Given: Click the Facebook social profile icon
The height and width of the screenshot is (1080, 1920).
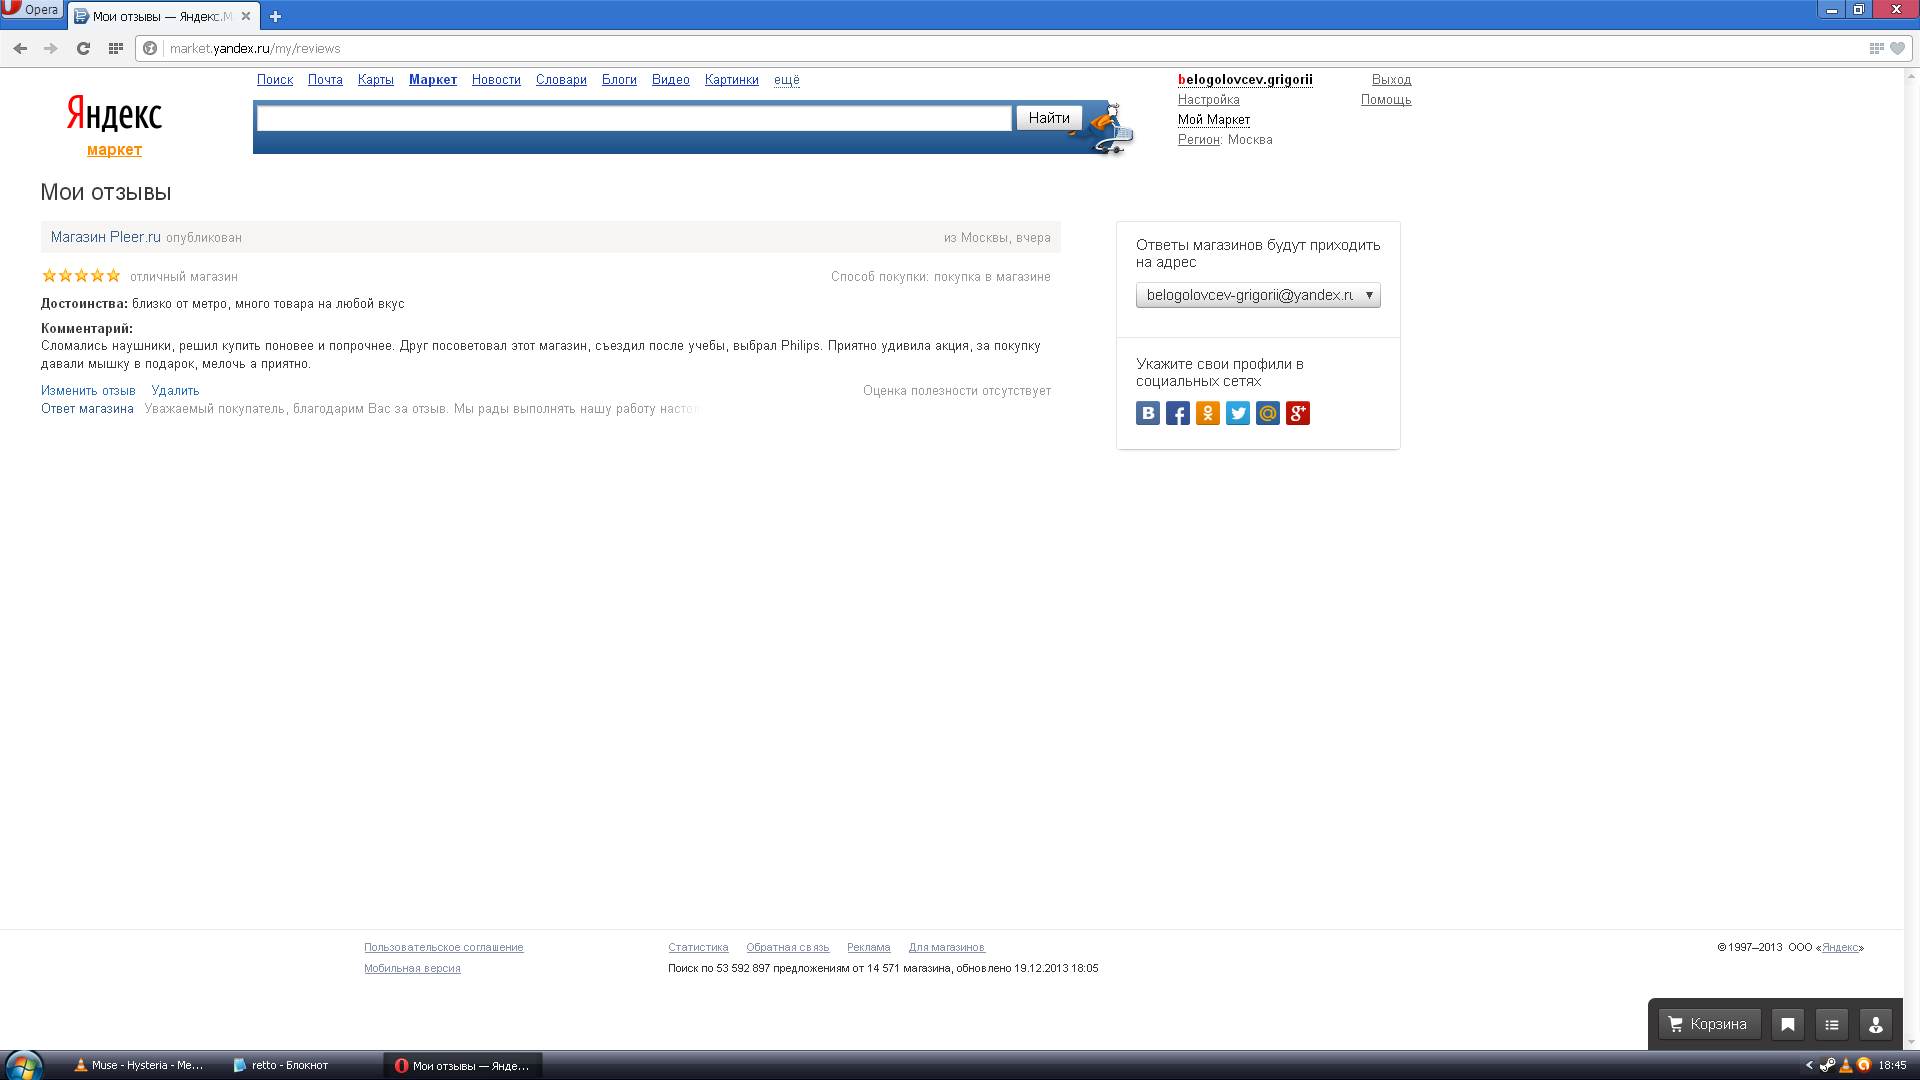Looking at the screenshot, I should pos(1177,413).
